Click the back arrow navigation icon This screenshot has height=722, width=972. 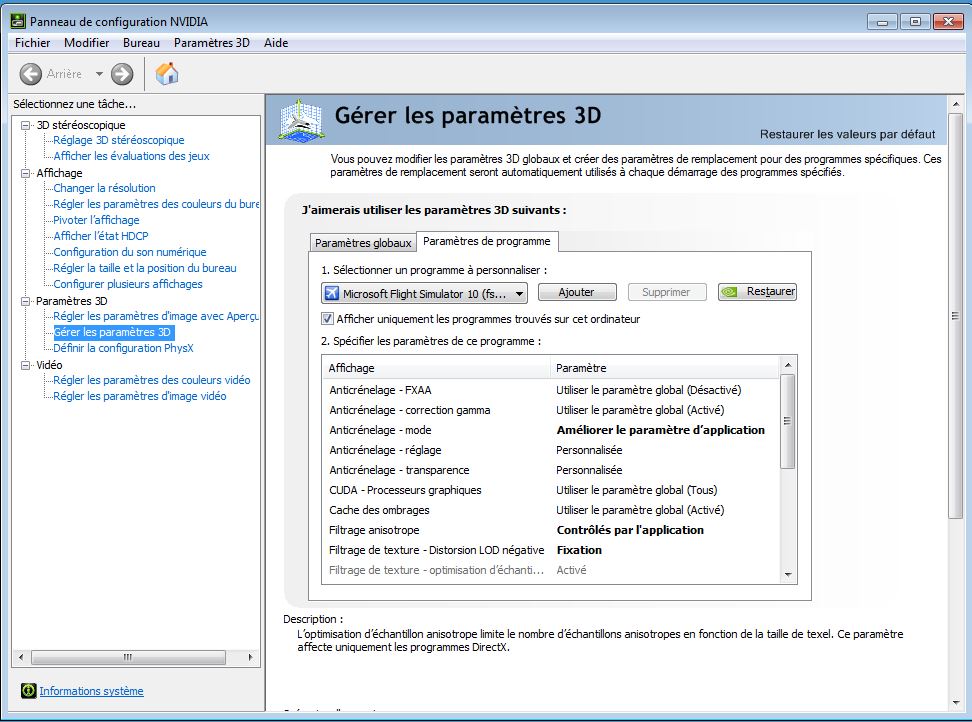point(30,74)
